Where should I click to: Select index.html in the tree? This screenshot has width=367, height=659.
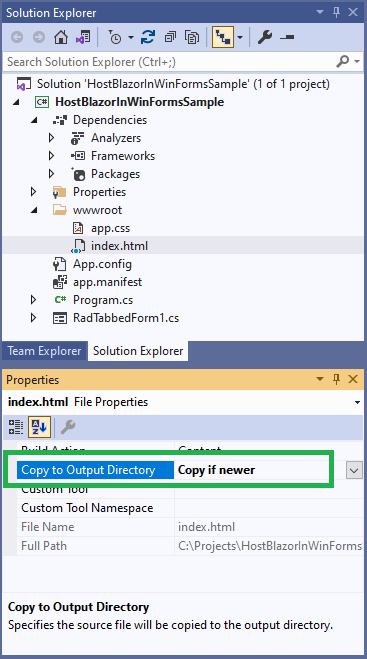pos(119,246)
